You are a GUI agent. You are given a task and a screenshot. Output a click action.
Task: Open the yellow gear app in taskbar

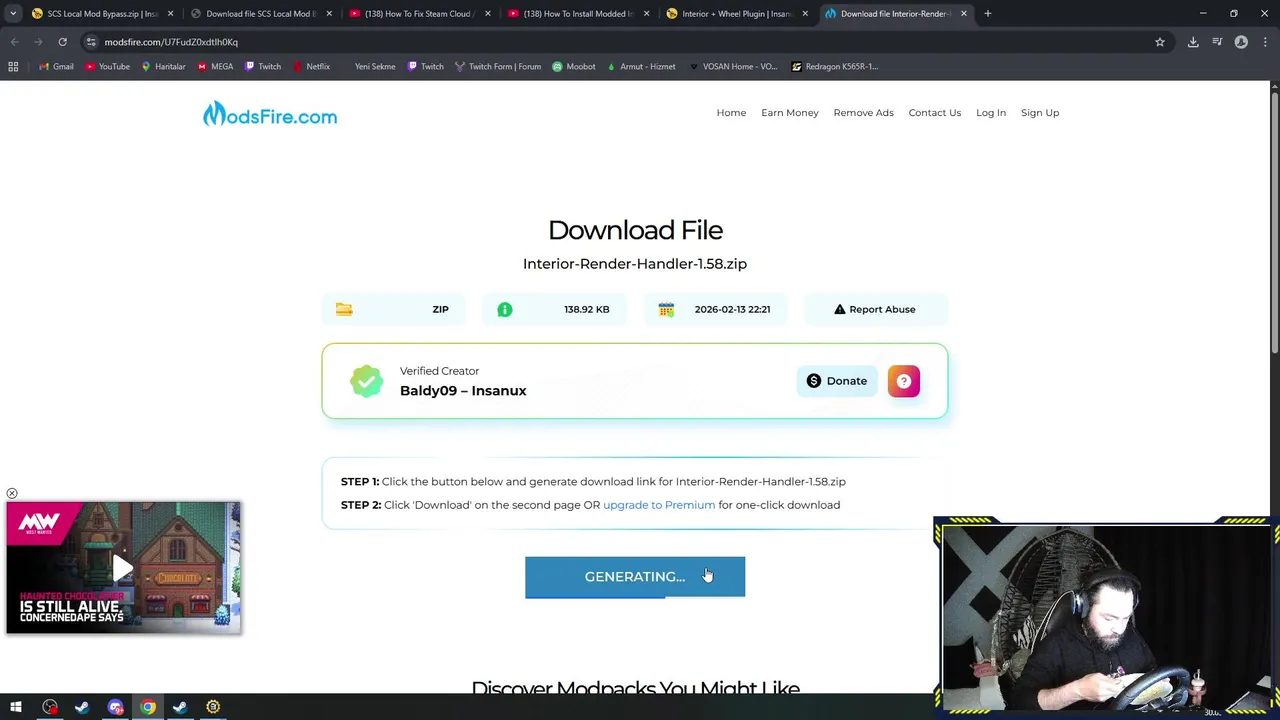coord(213,707)
